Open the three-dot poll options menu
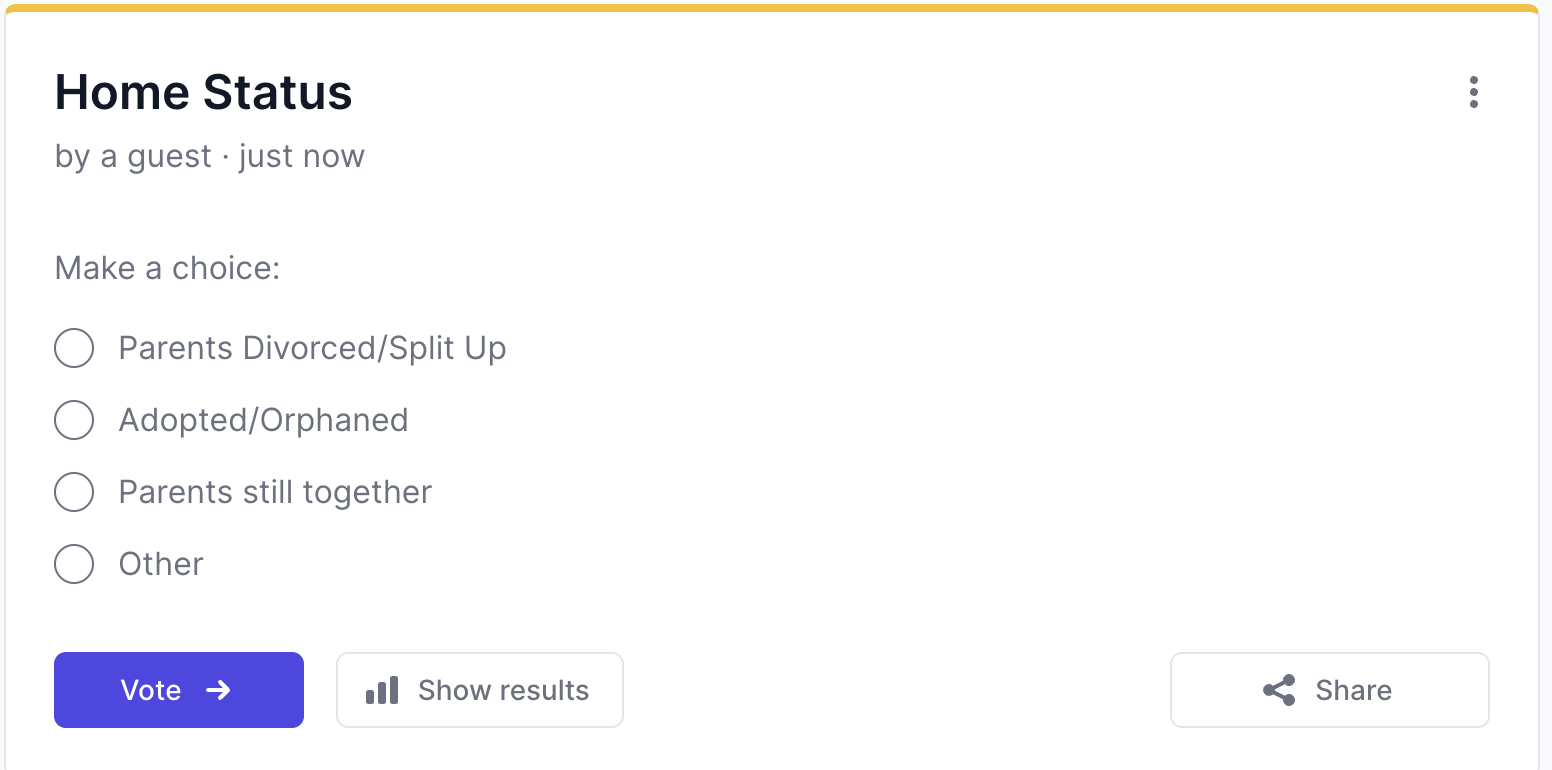 [x=1473, y=92]
